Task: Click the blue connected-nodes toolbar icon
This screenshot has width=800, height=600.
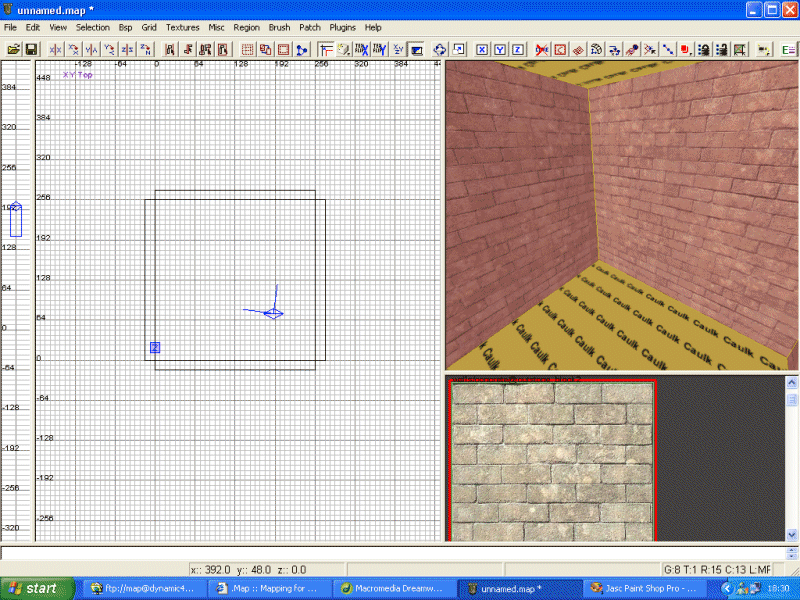Action: [x=302, y=49]
